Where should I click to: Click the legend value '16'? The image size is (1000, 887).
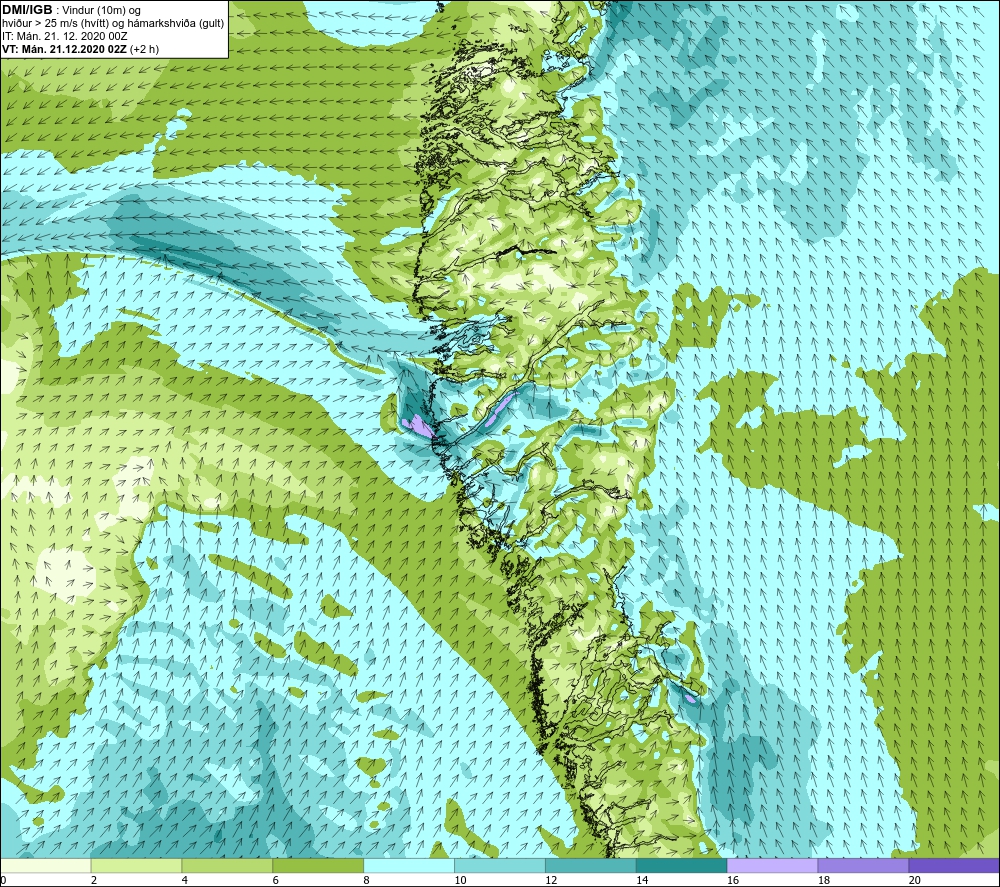click(x=733, y=880)
